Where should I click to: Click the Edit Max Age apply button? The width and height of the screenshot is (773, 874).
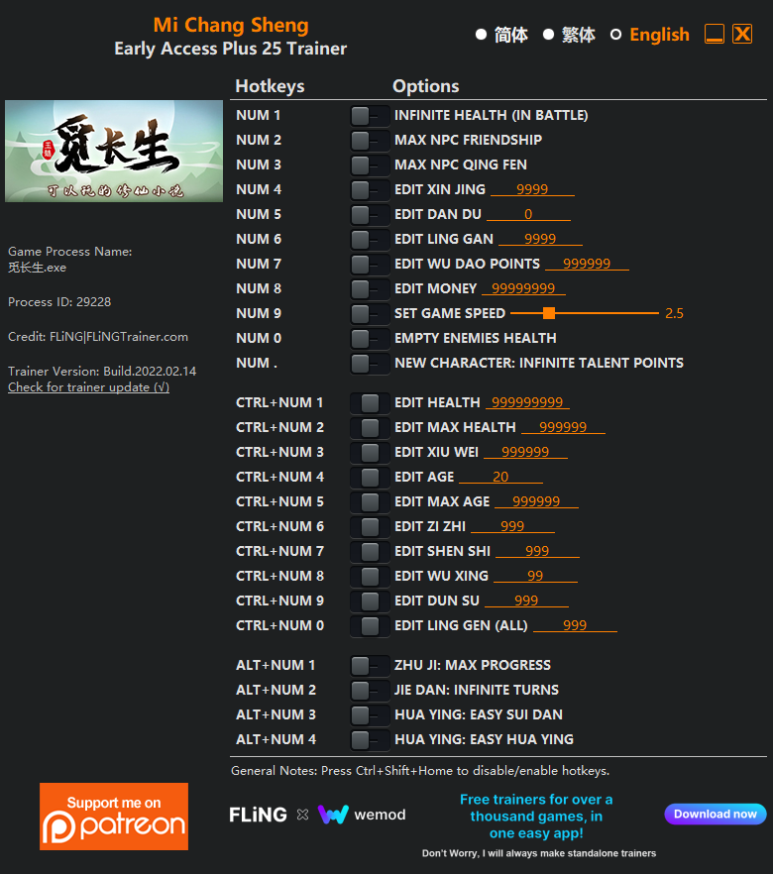click(370, 502)
